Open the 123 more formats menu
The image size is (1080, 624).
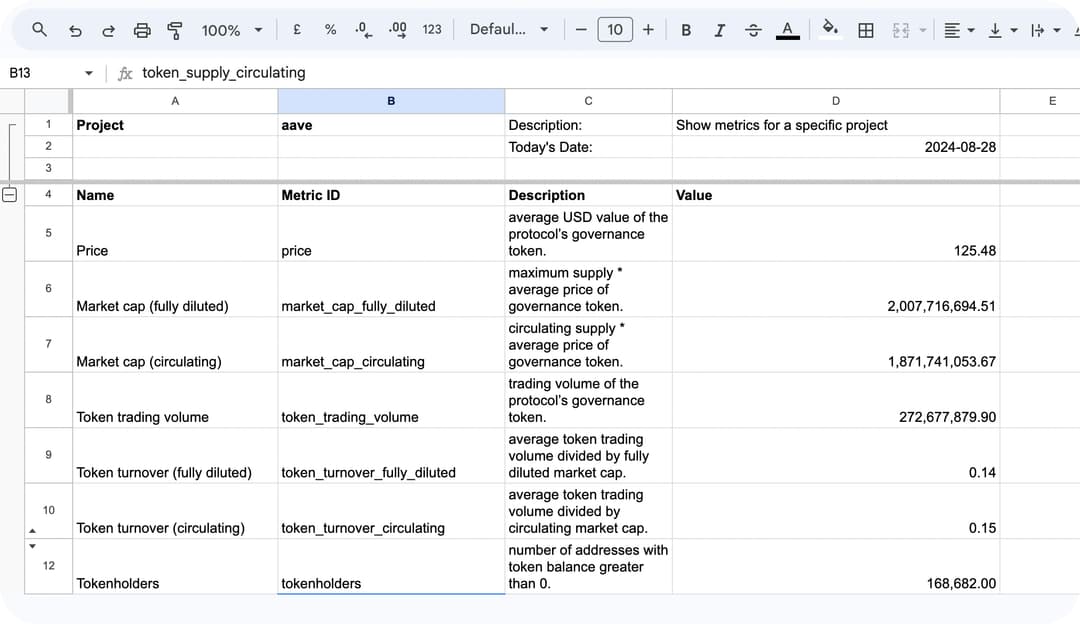tap(432, 30)
